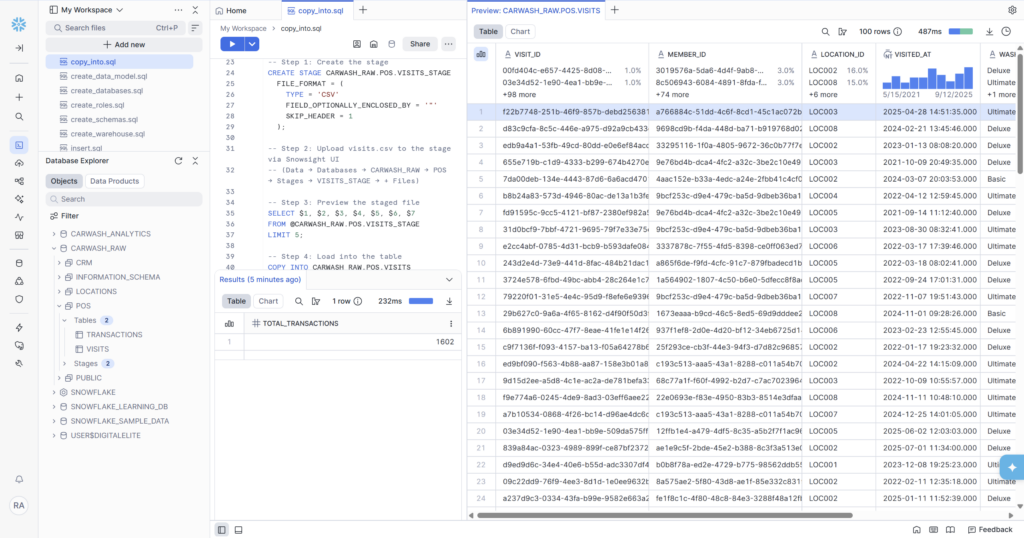Toggle the left sidebar panel layout button
This screenshot has height=538, width=1024.
point(222,529)
